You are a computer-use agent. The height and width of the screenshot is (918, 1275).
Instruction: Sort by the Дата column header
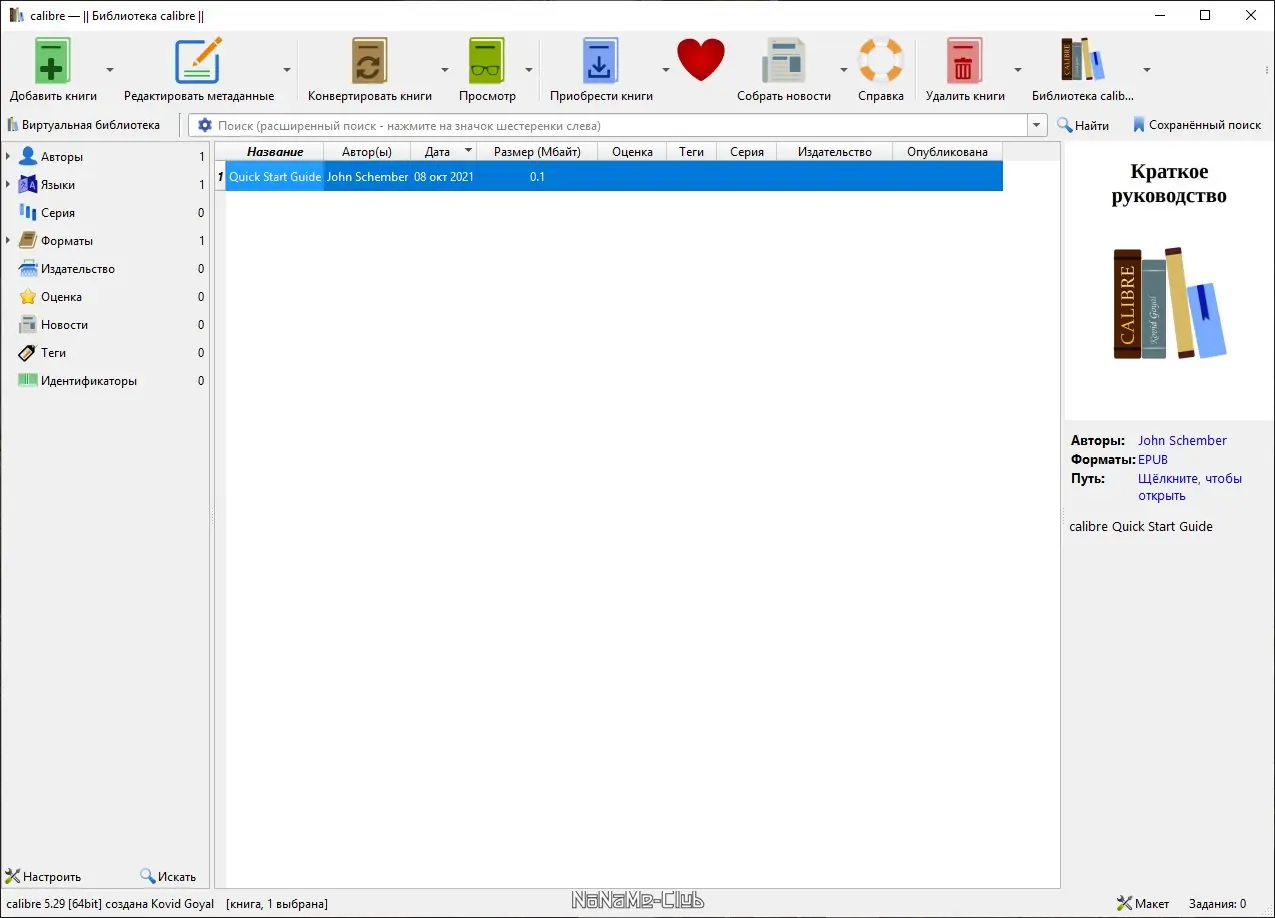444,152
